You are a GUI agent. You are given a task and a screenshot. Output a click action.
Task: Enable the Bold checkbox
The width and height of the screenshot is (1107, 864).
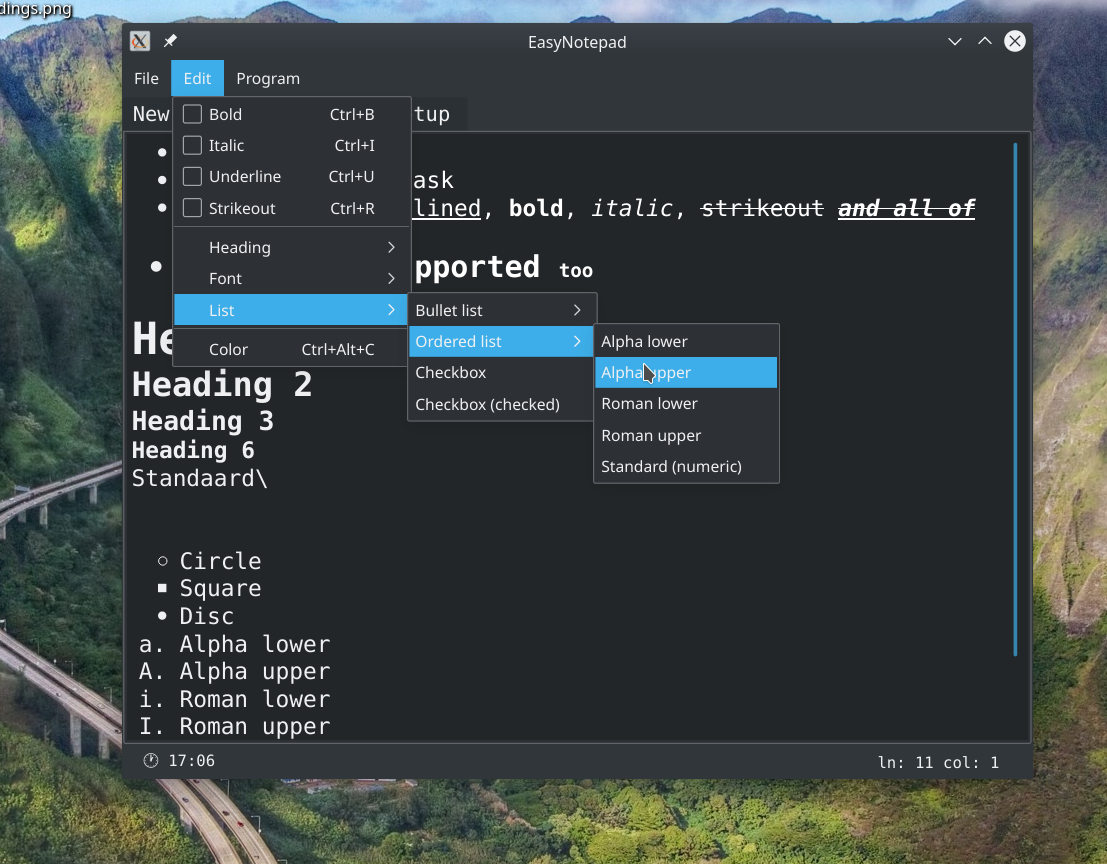(x=192, y=114)
